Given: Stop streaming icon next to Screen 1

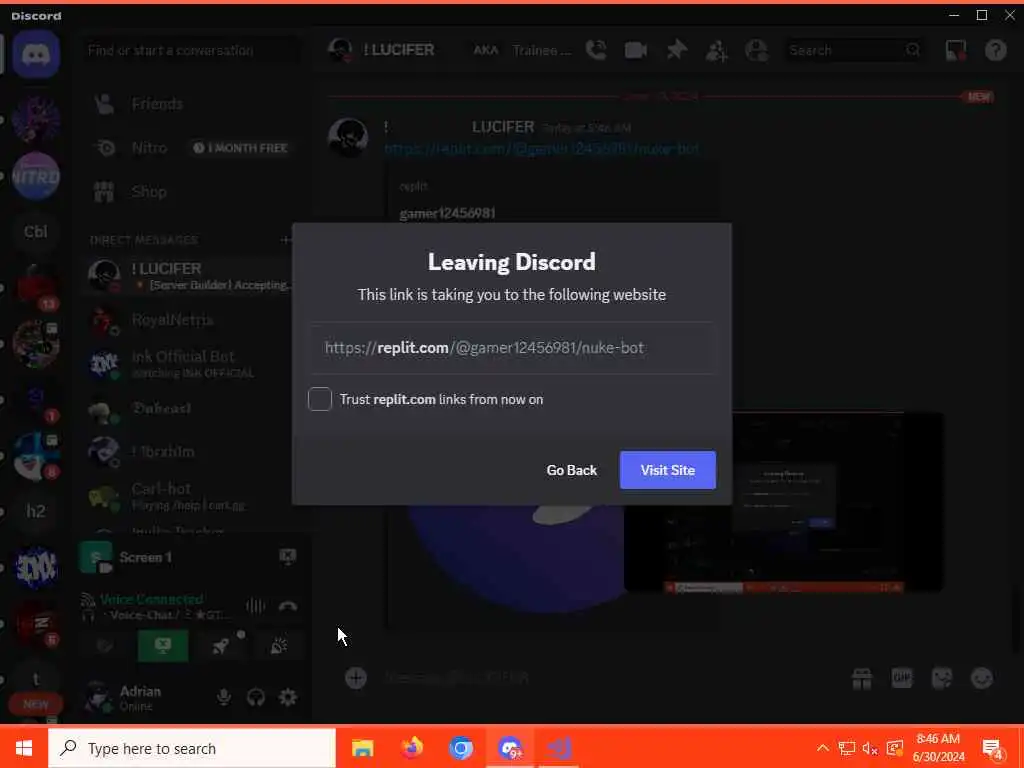Looking at the screenshot, I should 288,556.
